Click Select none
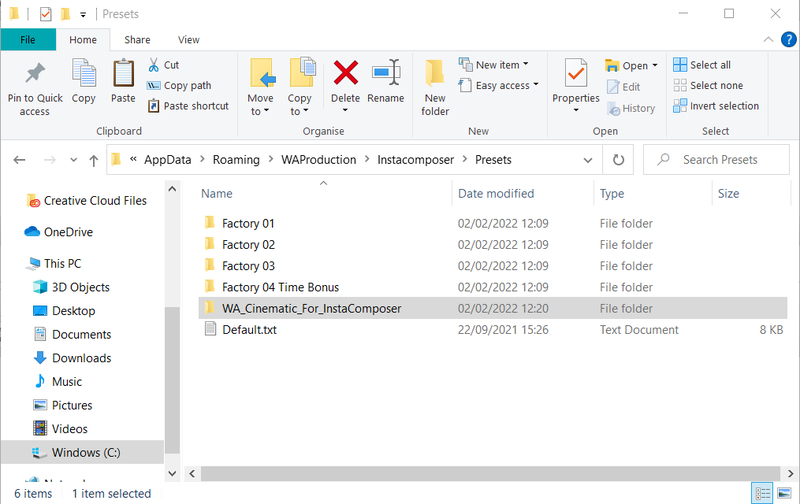The width and height of the screenshot is (800, 504). [x=708, y=85]
